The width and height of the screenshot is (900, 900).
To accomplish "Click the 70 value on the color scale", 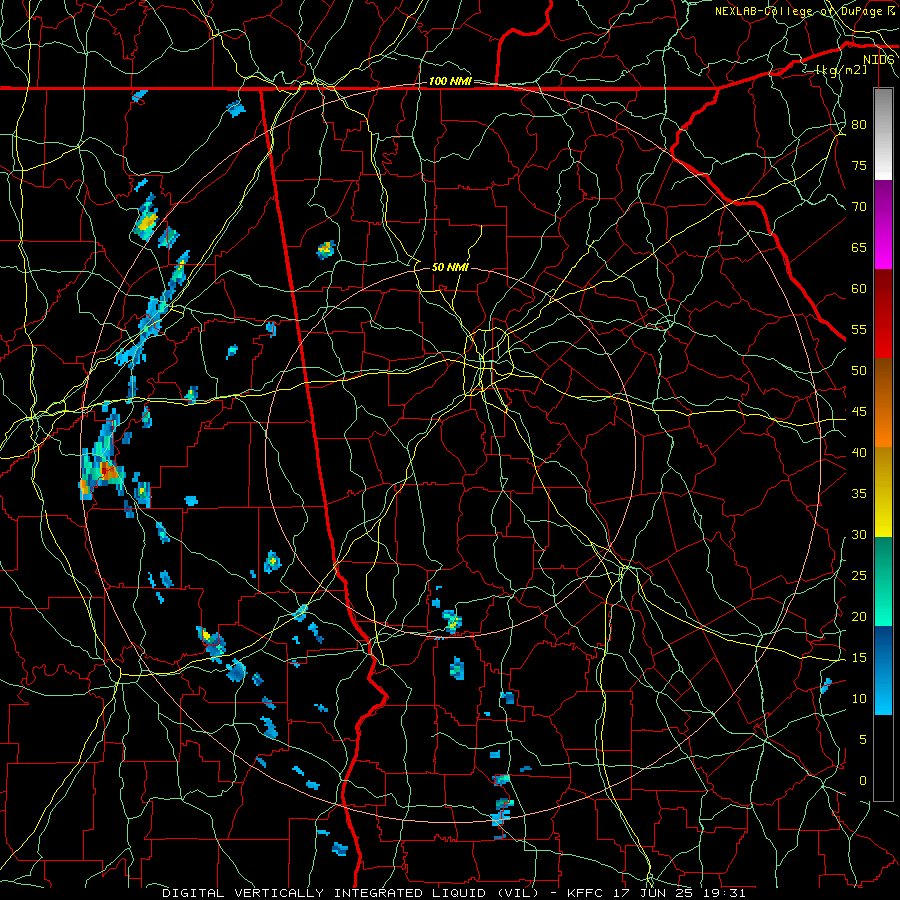I will 859,207.
